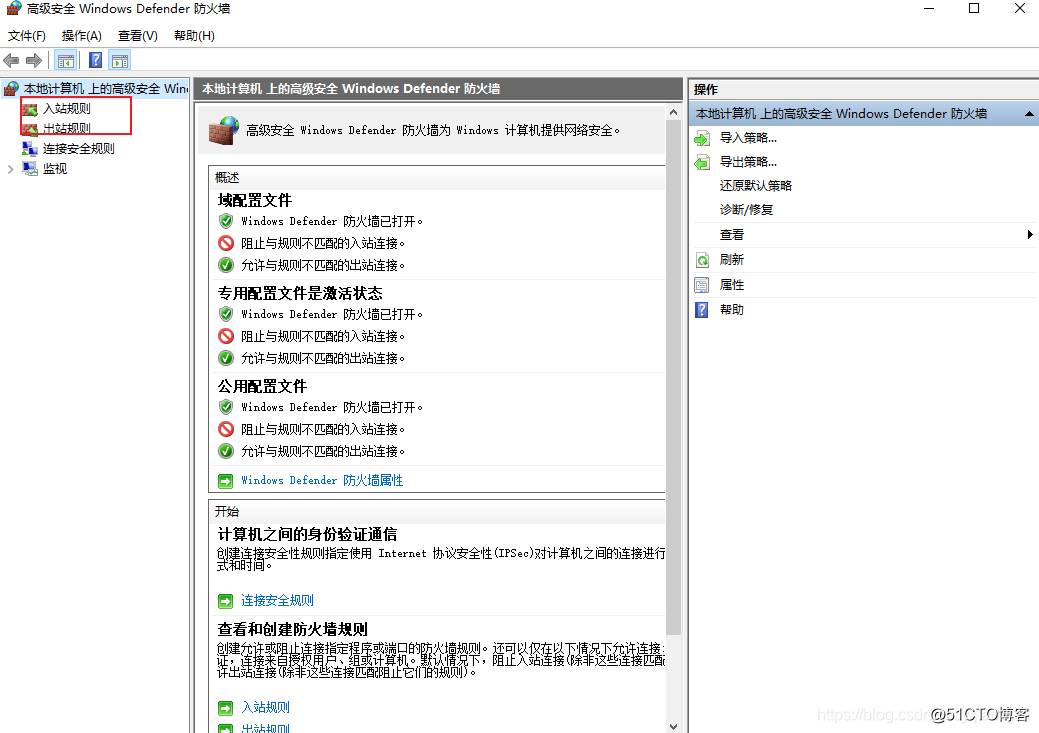This screenshot has height=733, width=1039.
Task: Click the refresh icon next to 刷新
Action: pos(702,260)
